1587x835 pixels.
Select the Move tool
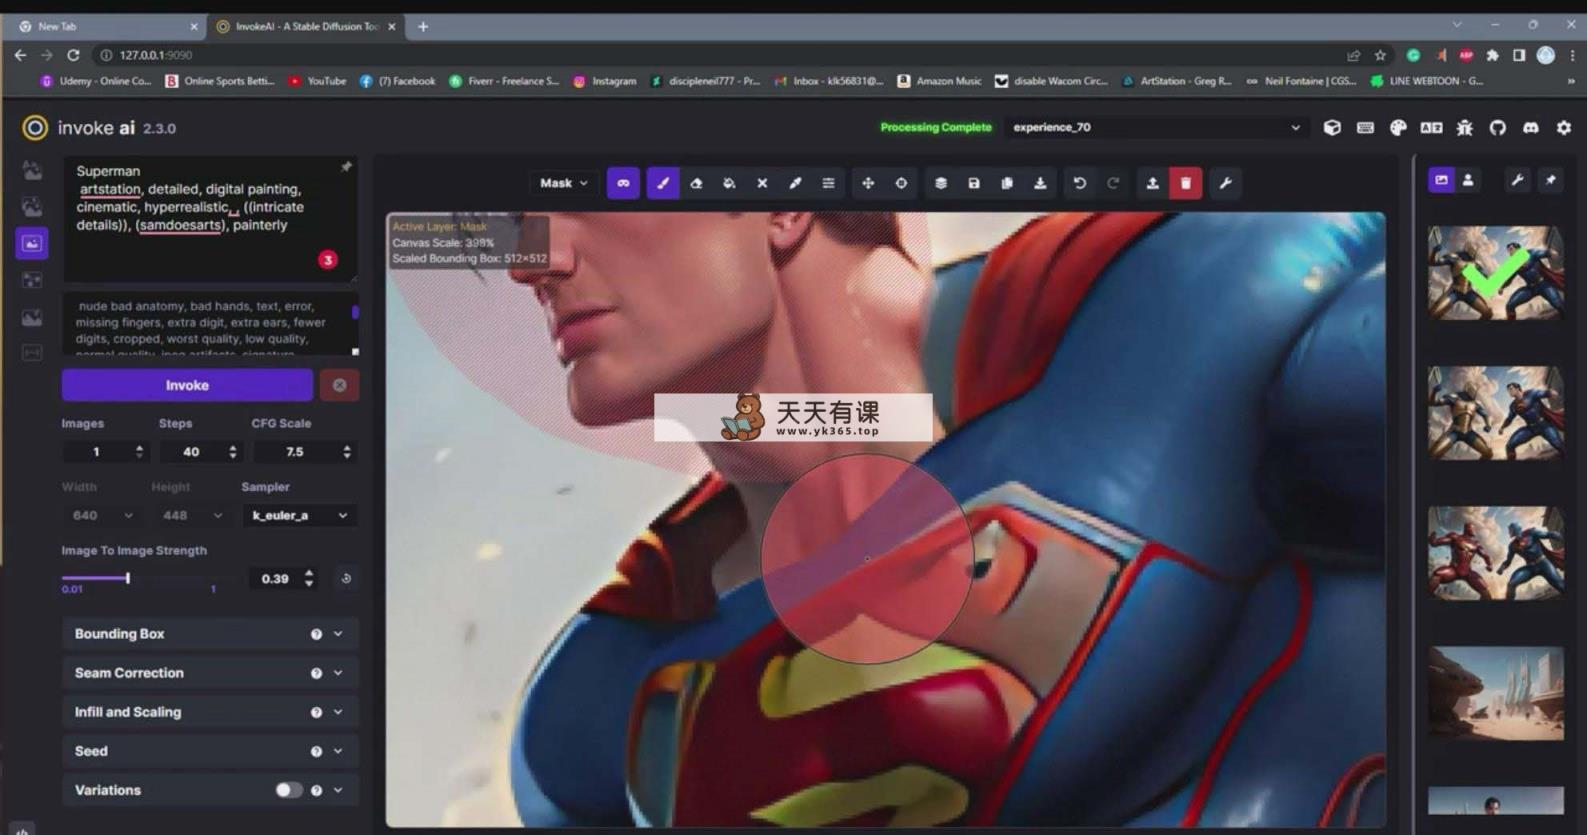(x=868, y=183)
